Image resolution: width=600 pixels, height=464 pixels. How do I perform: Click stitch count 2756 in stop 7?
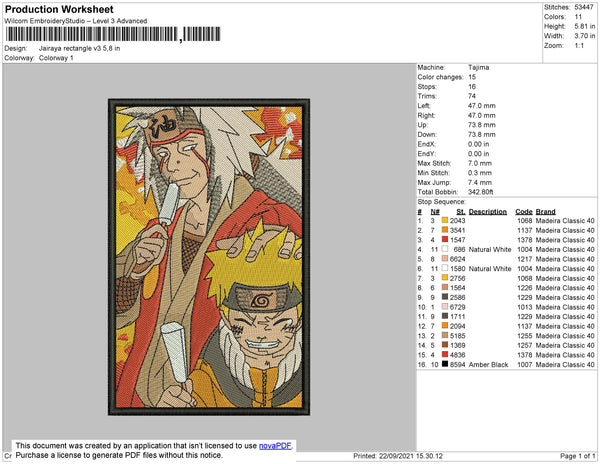[x=458, y=278]
